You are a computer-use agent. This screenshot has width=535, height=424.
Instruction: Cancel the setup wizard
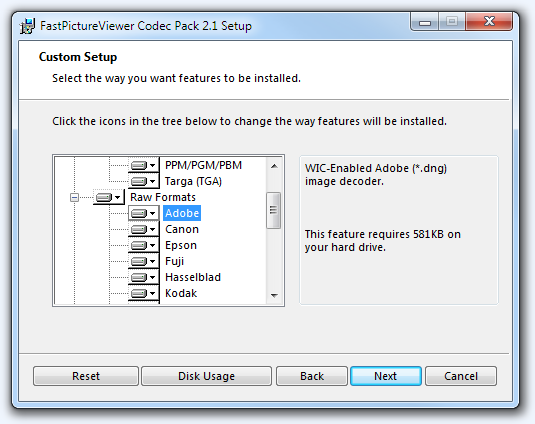[x=461, y=376]
